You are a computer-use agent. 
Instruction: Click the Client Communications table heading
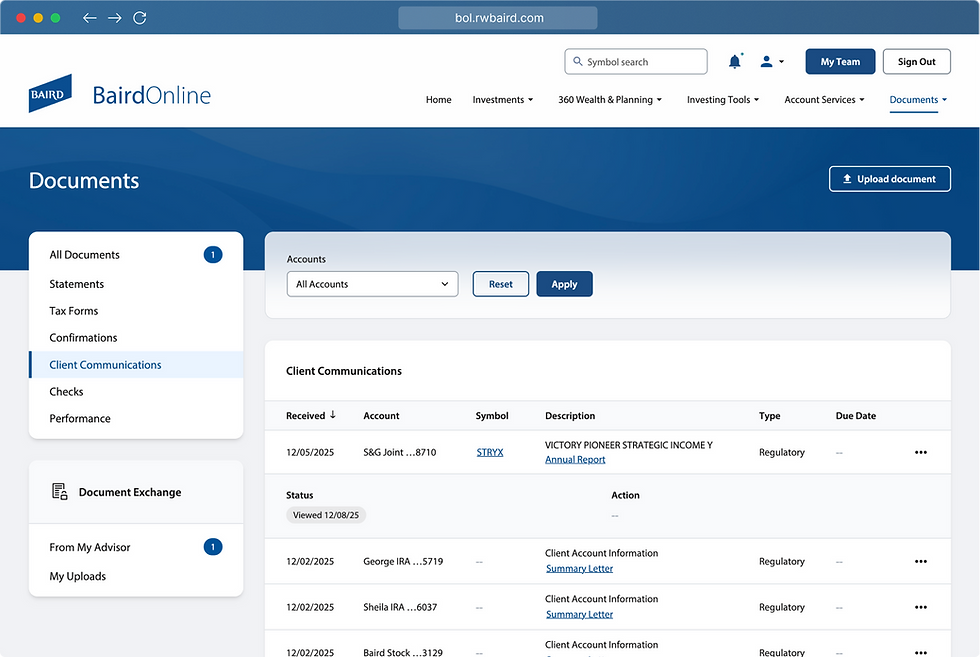344,371
